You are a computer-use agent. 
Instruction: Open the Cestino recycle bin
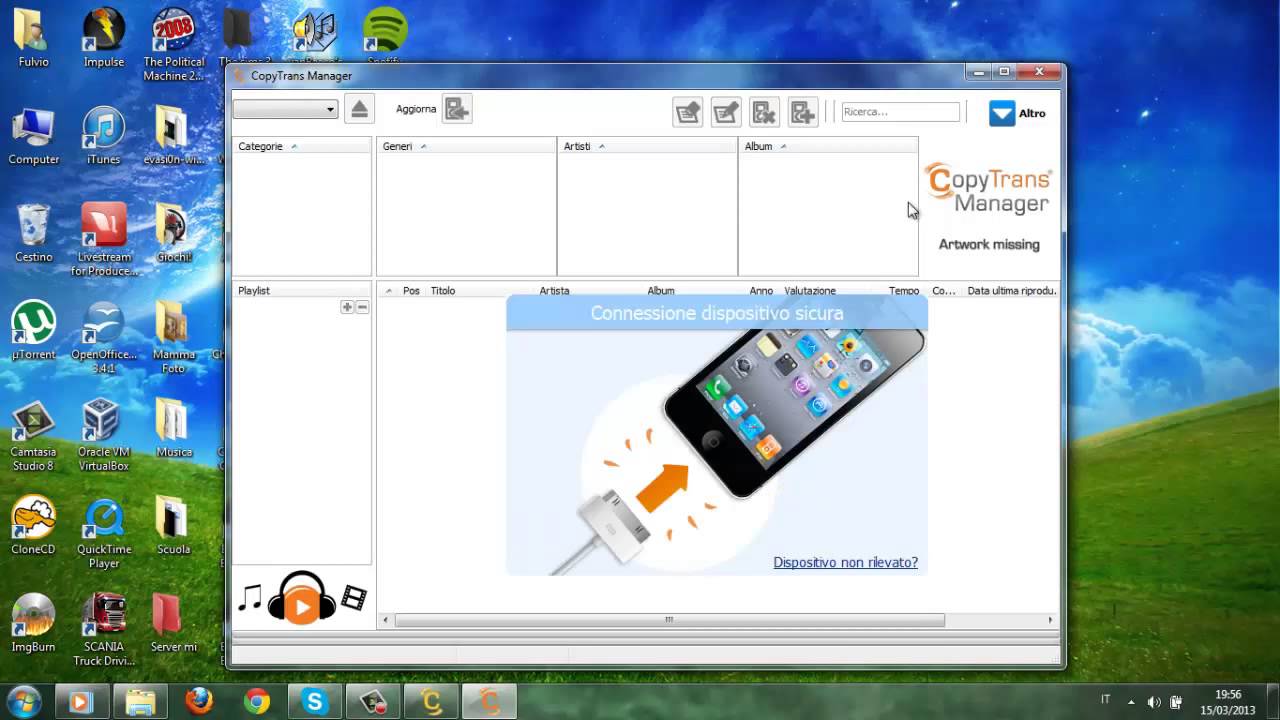pos(33,232)
